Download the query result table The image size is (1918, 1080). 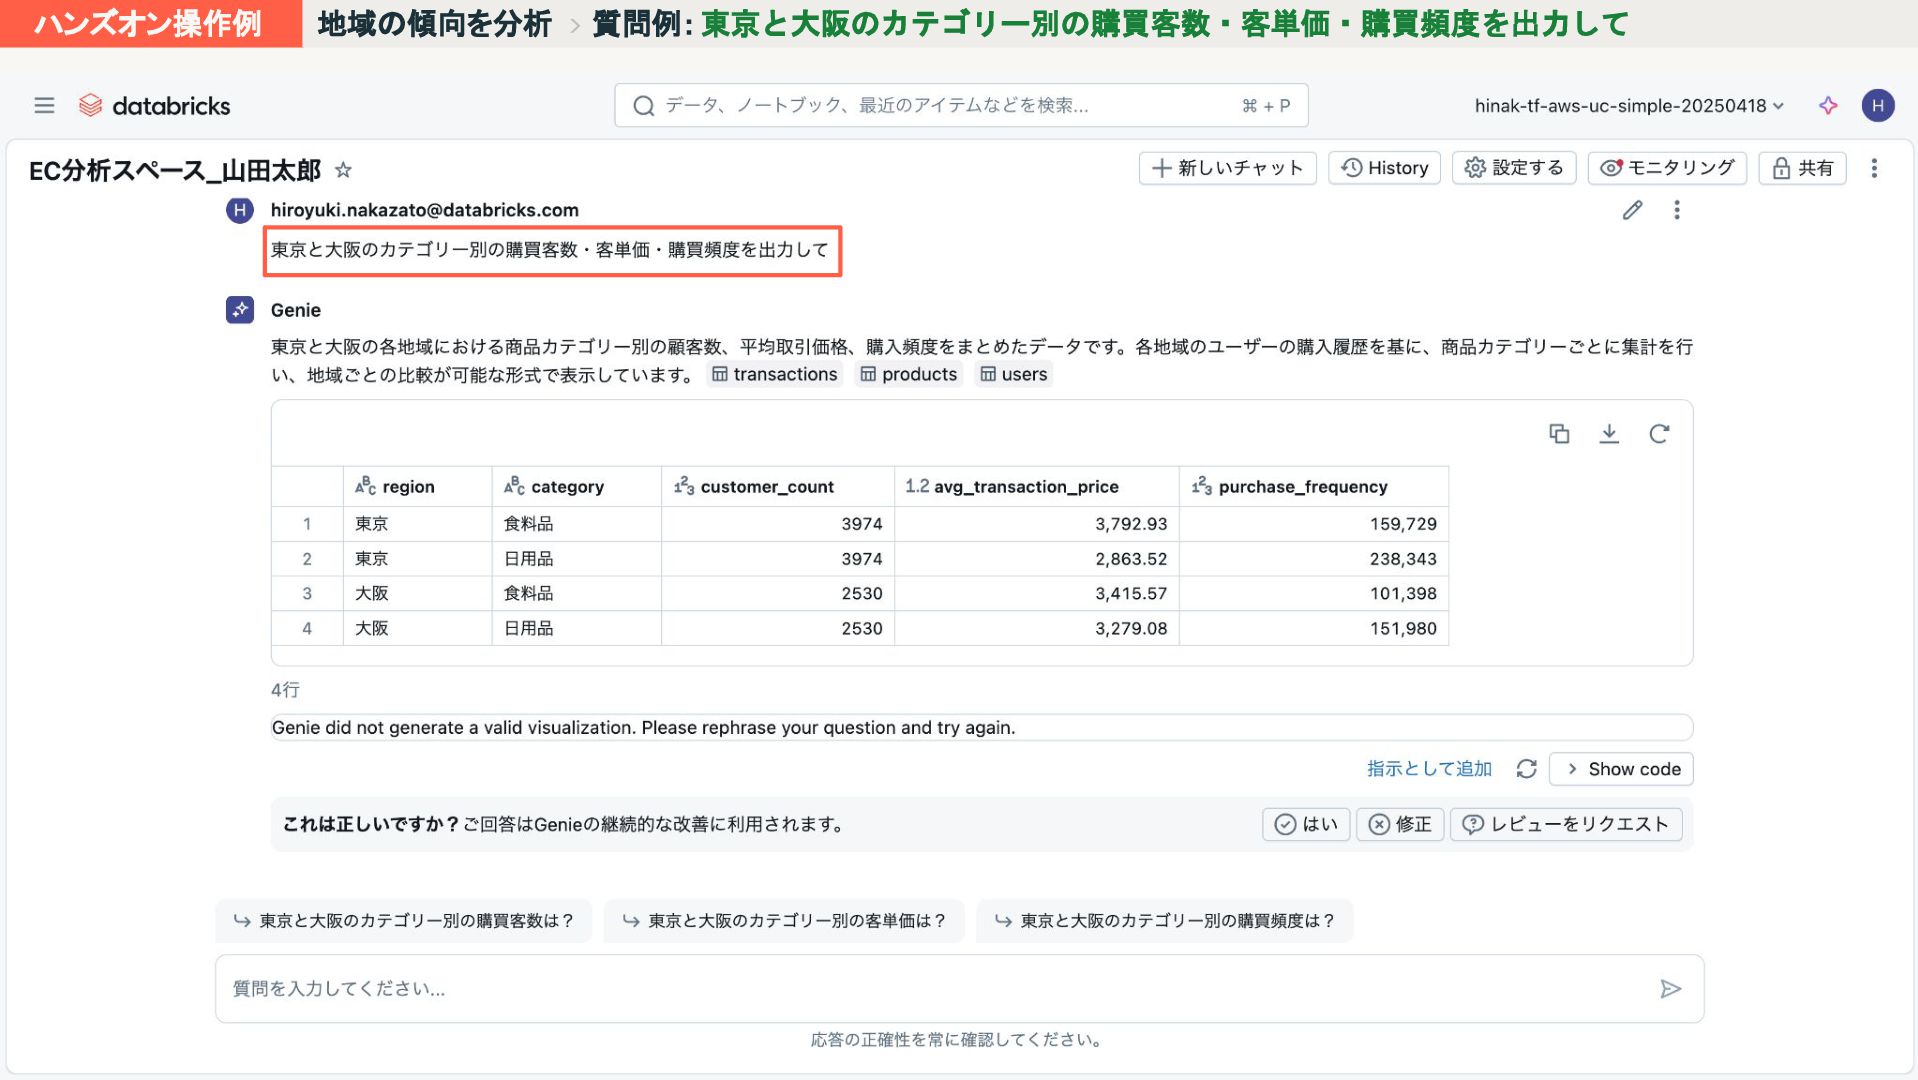(x=1609, y=433)
